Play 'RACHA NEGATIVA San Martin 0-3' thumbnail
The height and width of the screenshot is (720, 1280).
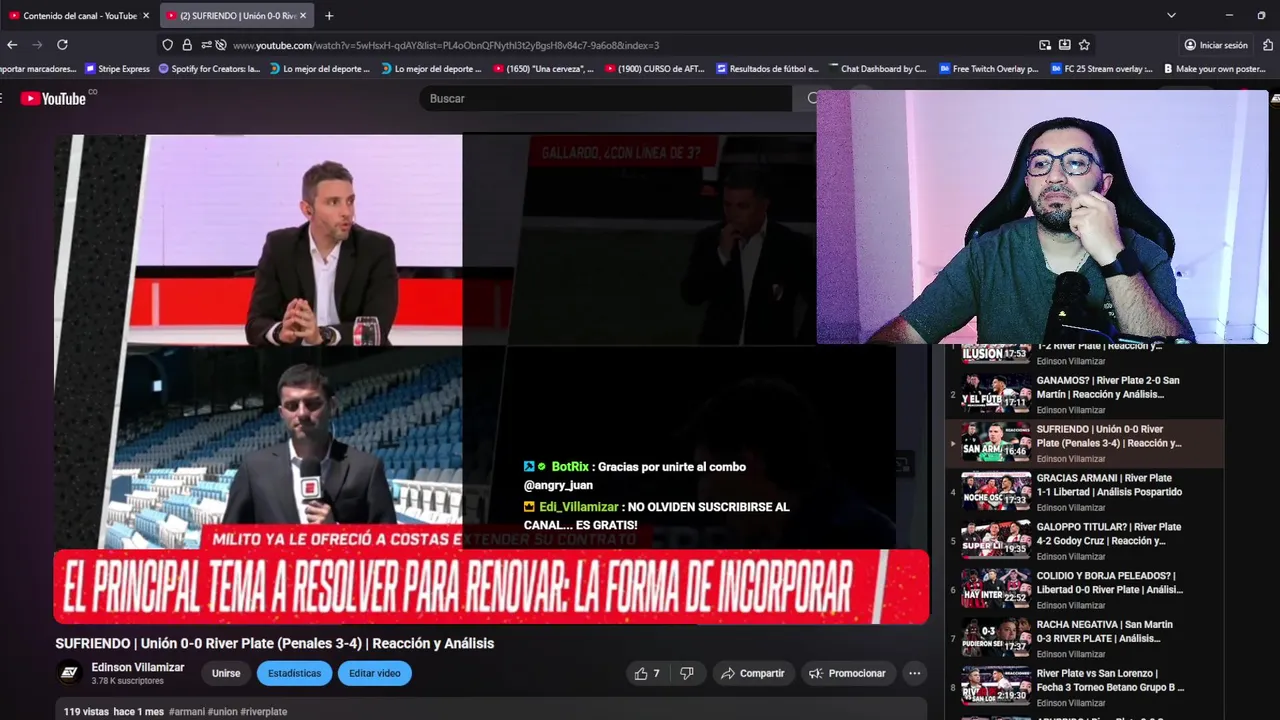click(x=996, y=638)
